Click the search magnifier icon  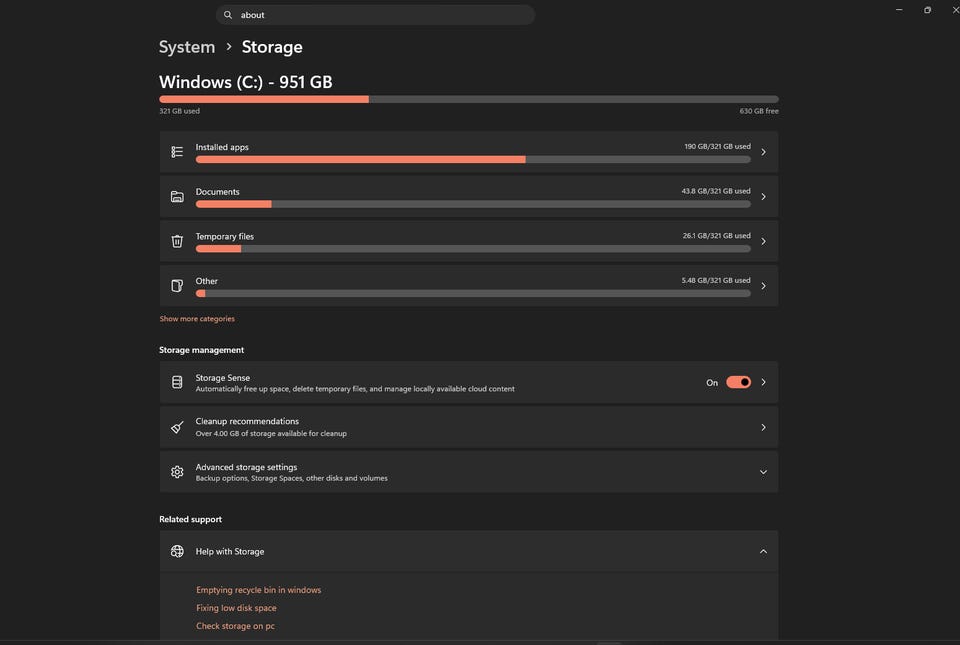point(228,15)
